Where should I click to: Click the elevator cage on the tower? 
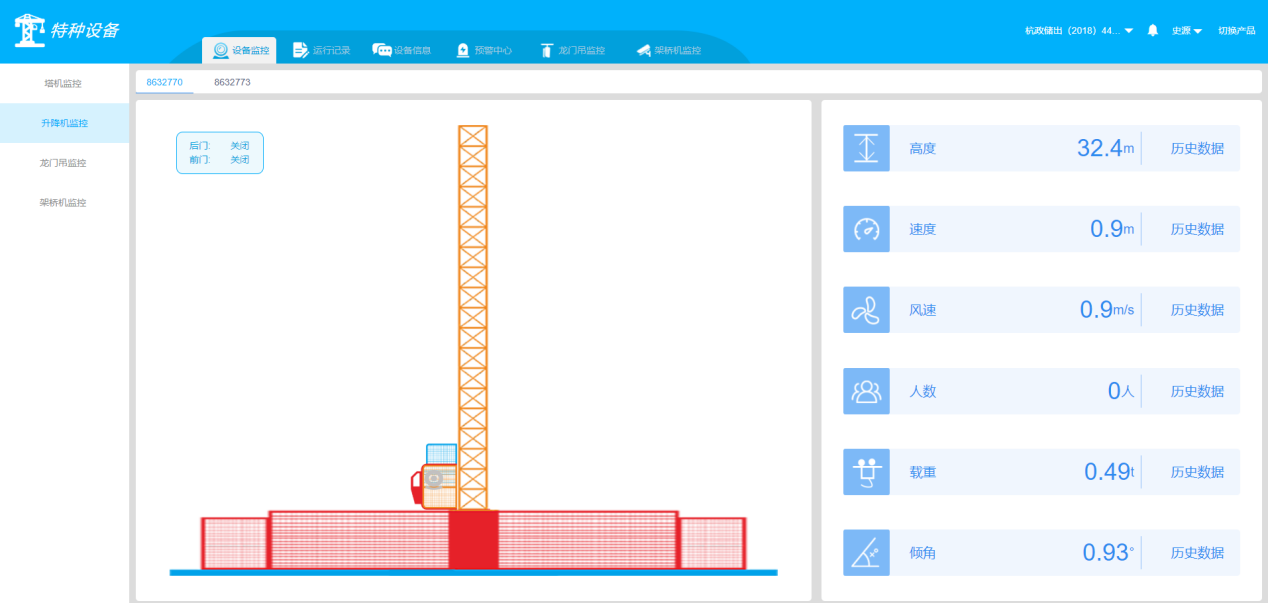click(440, 485)
